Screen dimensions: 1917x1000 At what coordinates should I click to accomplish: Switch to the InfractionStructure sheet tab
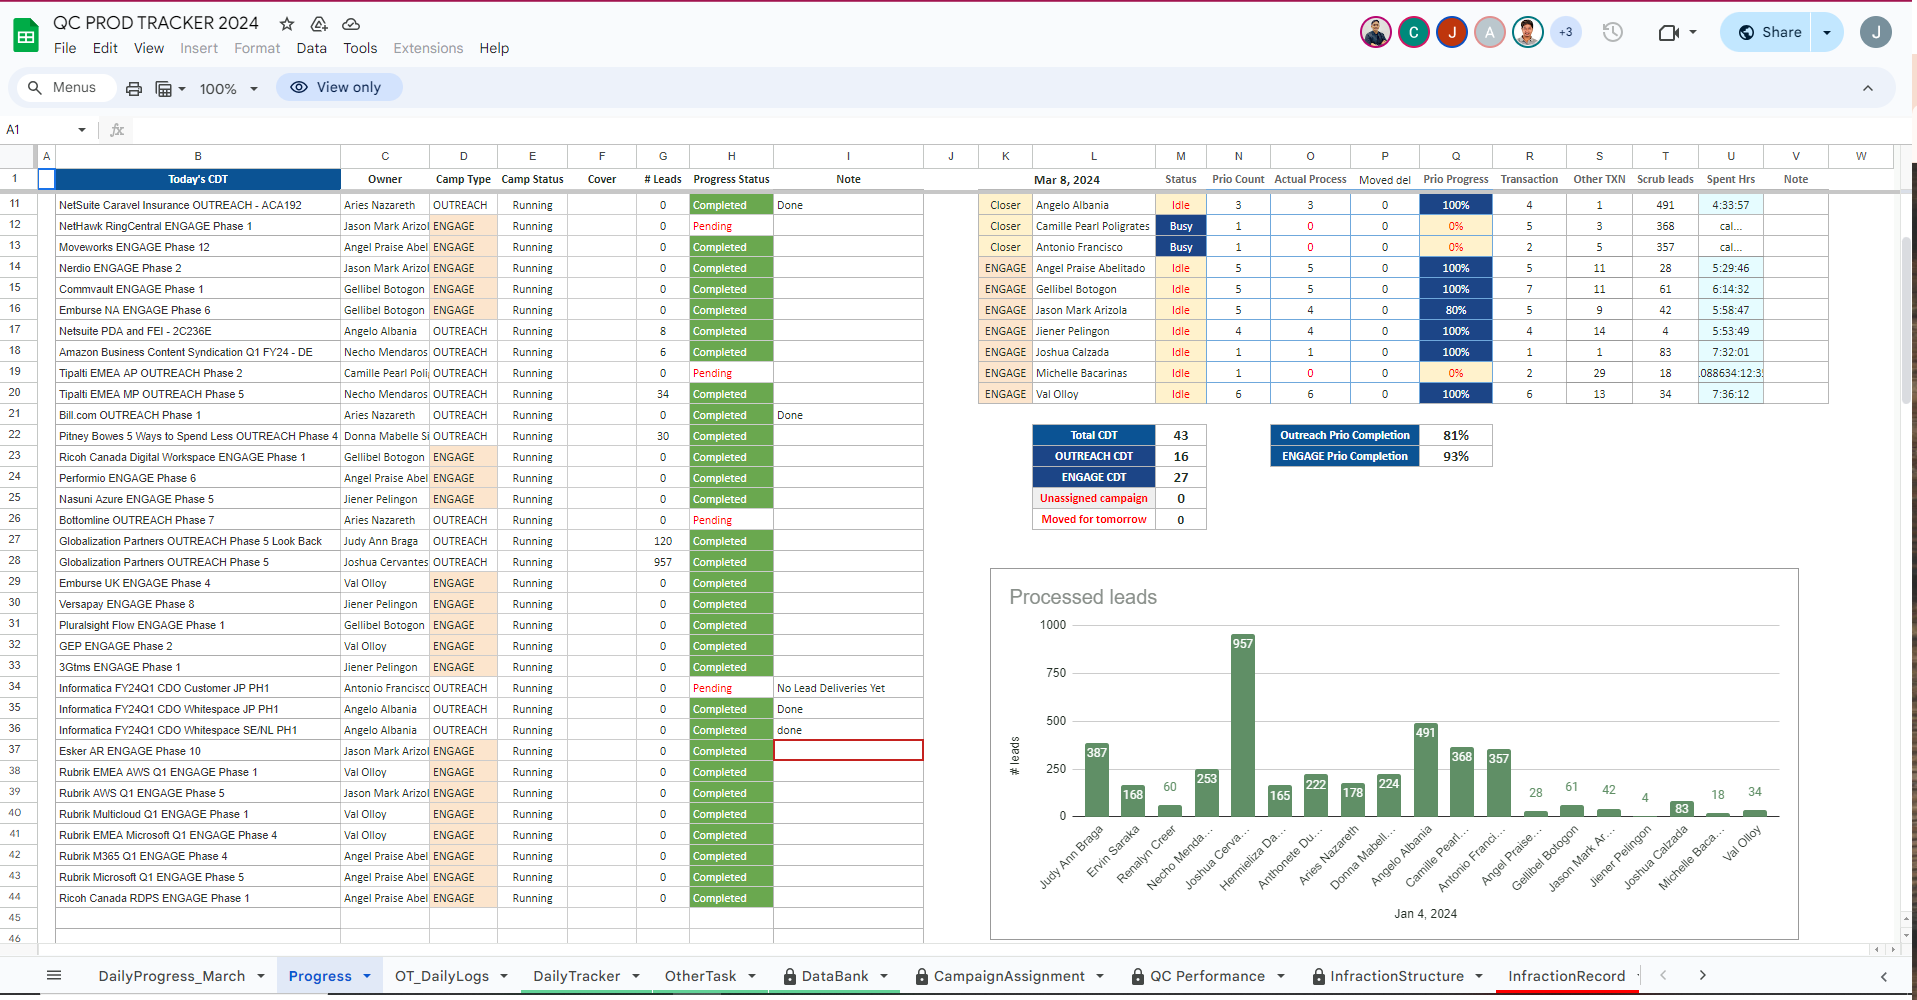click(1397, 976)
